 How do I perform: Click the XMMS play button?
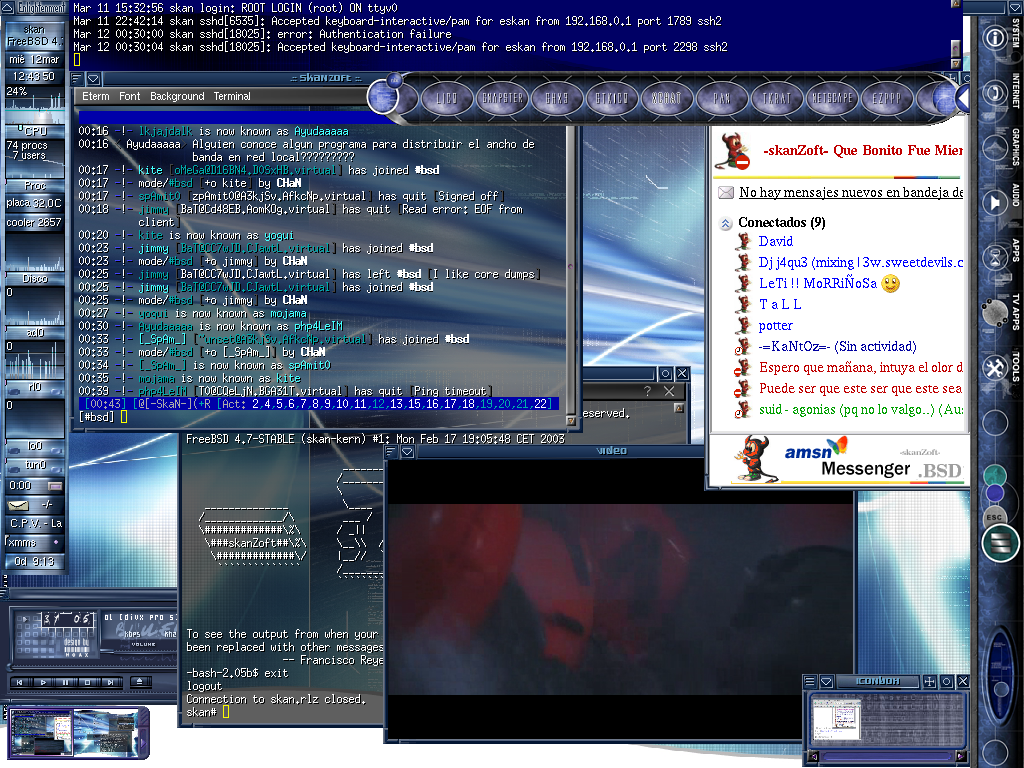[x=43, y=682]
